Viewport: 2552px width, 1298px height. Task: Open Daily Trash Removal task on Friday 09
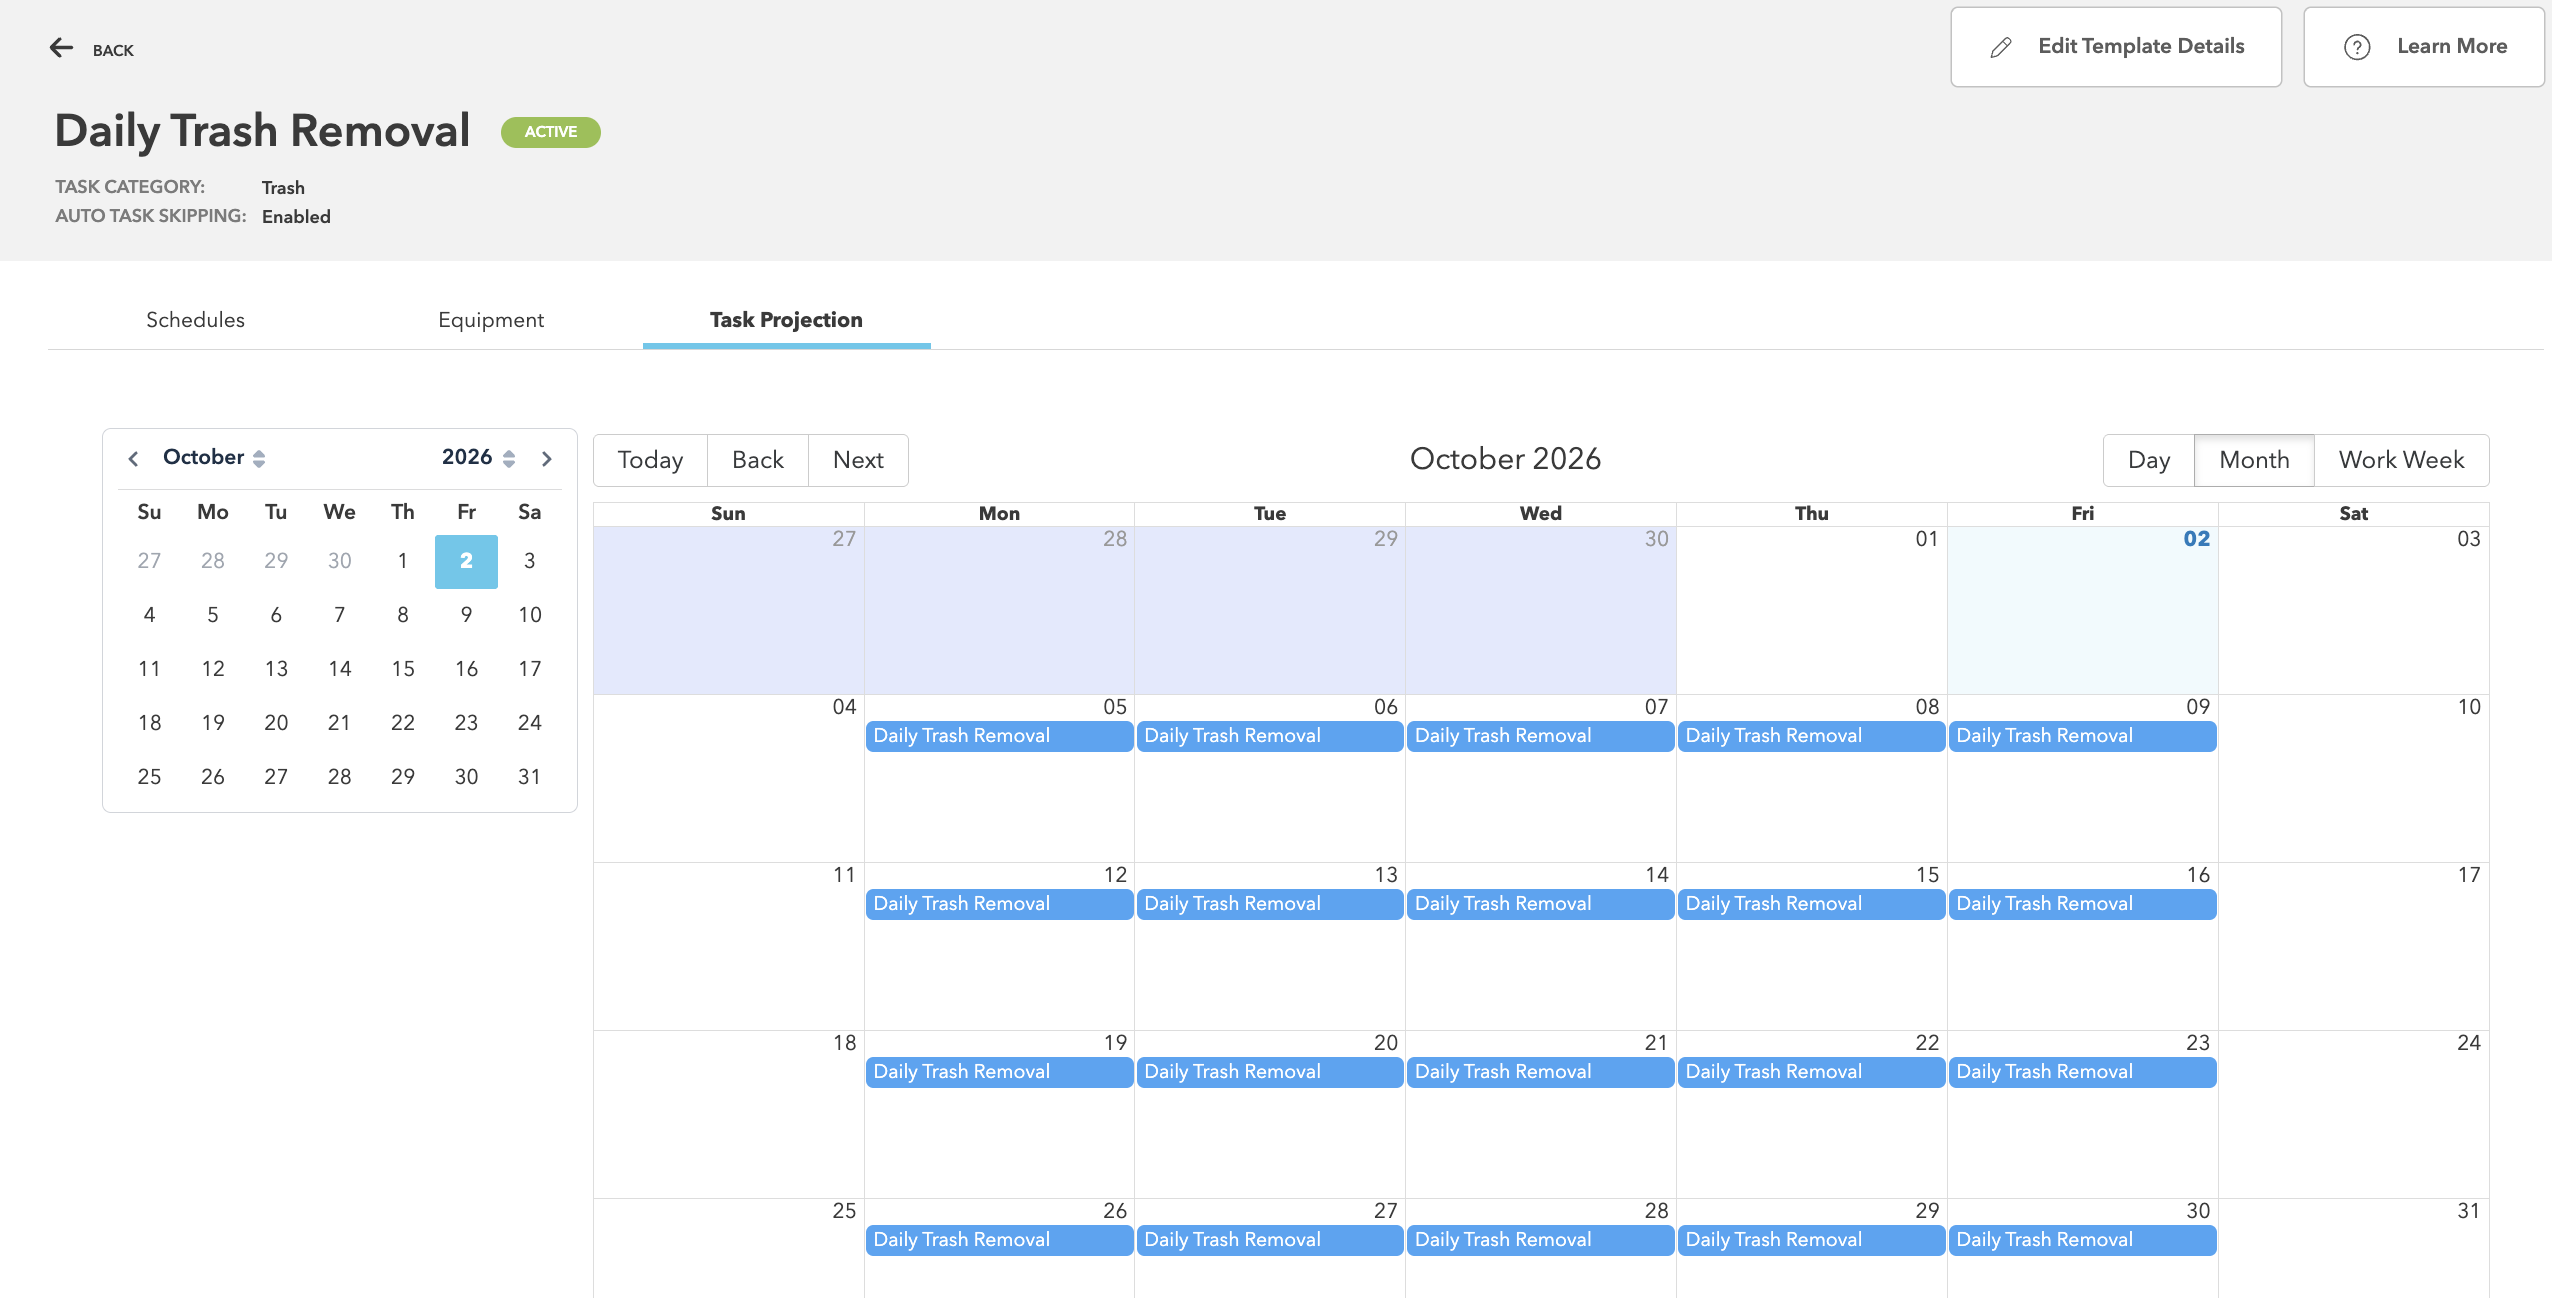click(2082, 736)
